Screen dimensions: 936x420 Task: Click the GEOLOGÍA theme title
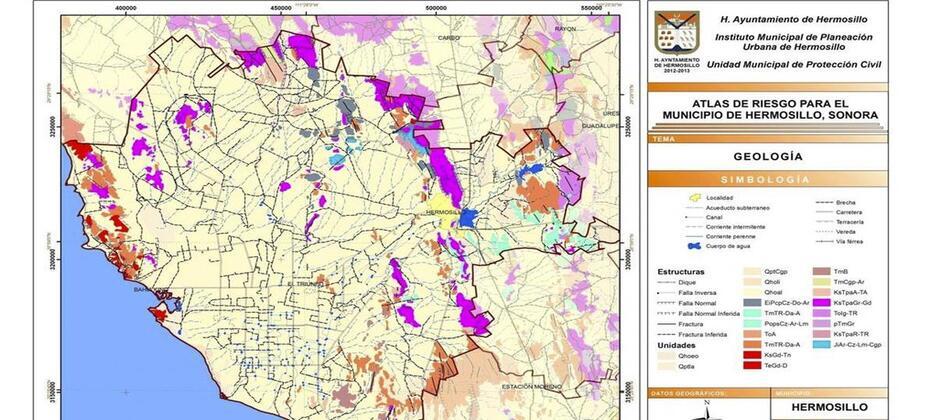[768, 157]
